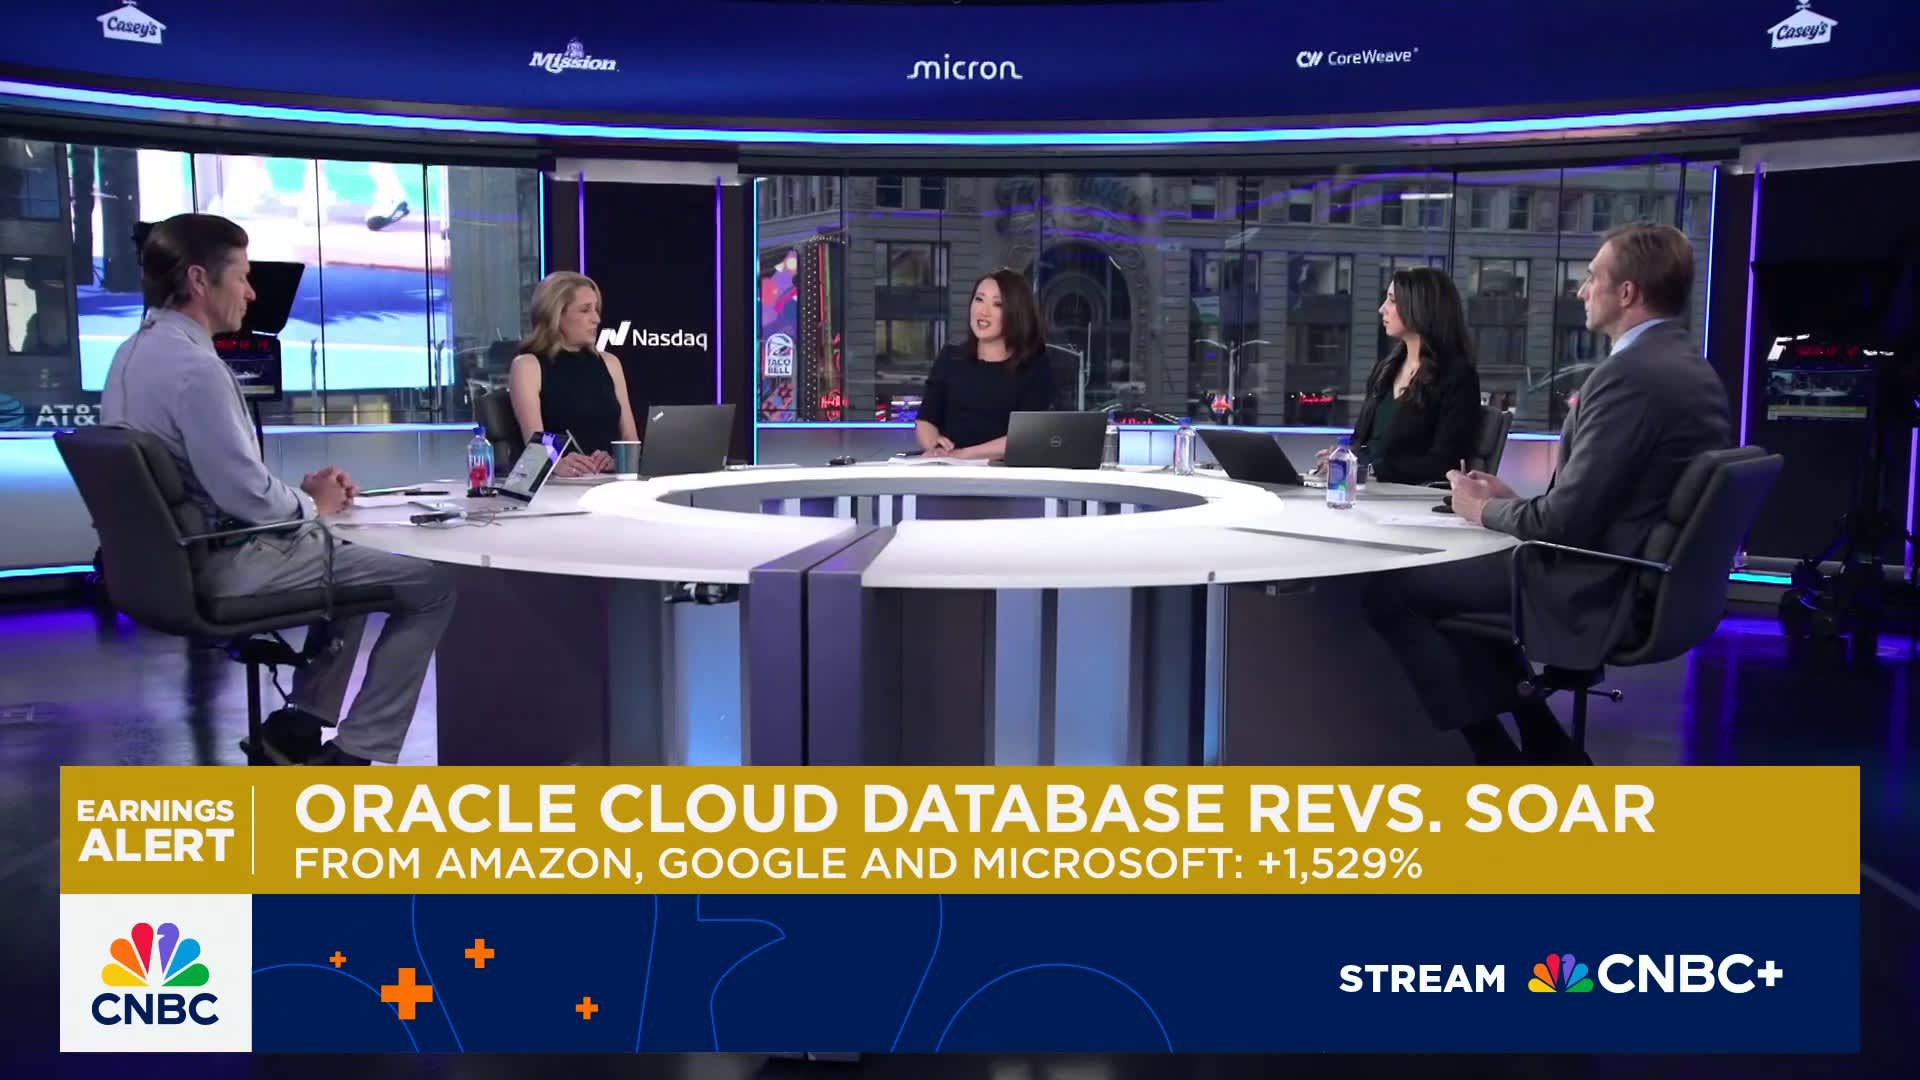Click the Nasdaq logo on the pillar
The width and height of the screenshot is (1920, 1080).
(652, 337)
